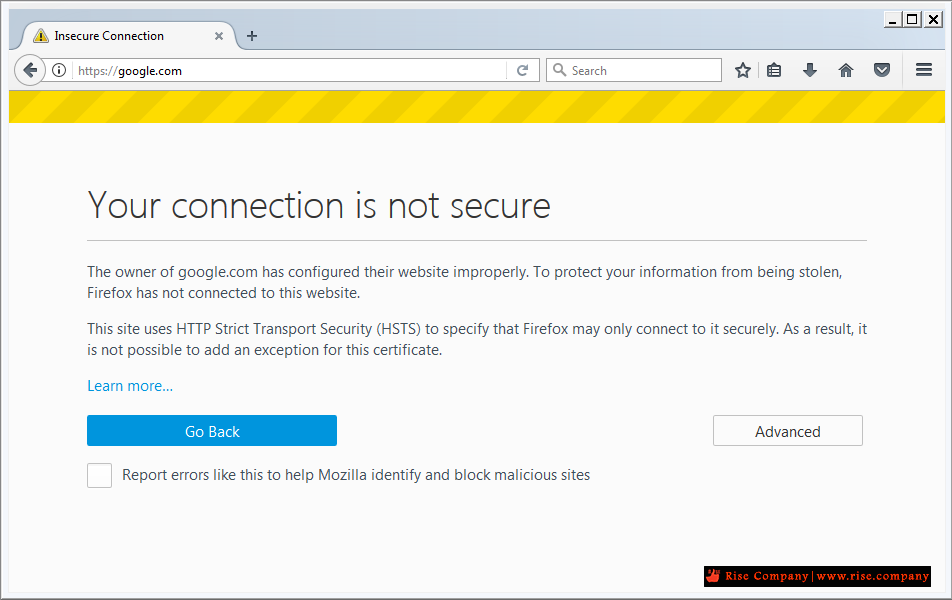Viewport: 952px width, 600px height.
Task: Open the Advanced error details
Action: (787, 431)
